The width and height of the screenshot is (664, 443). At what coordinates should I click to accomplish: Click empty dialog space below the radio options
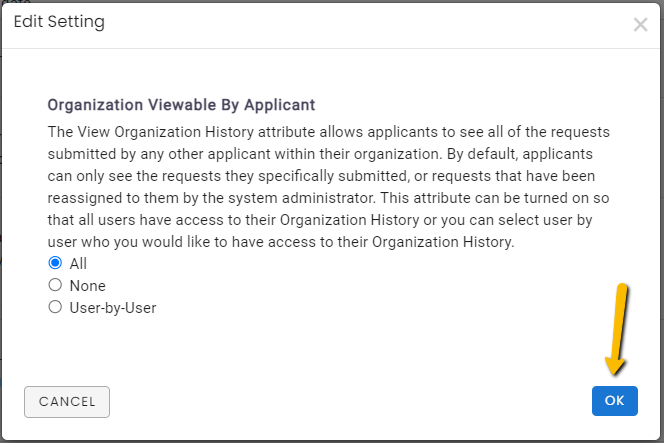pyautogui.click(x=331, y=347)
